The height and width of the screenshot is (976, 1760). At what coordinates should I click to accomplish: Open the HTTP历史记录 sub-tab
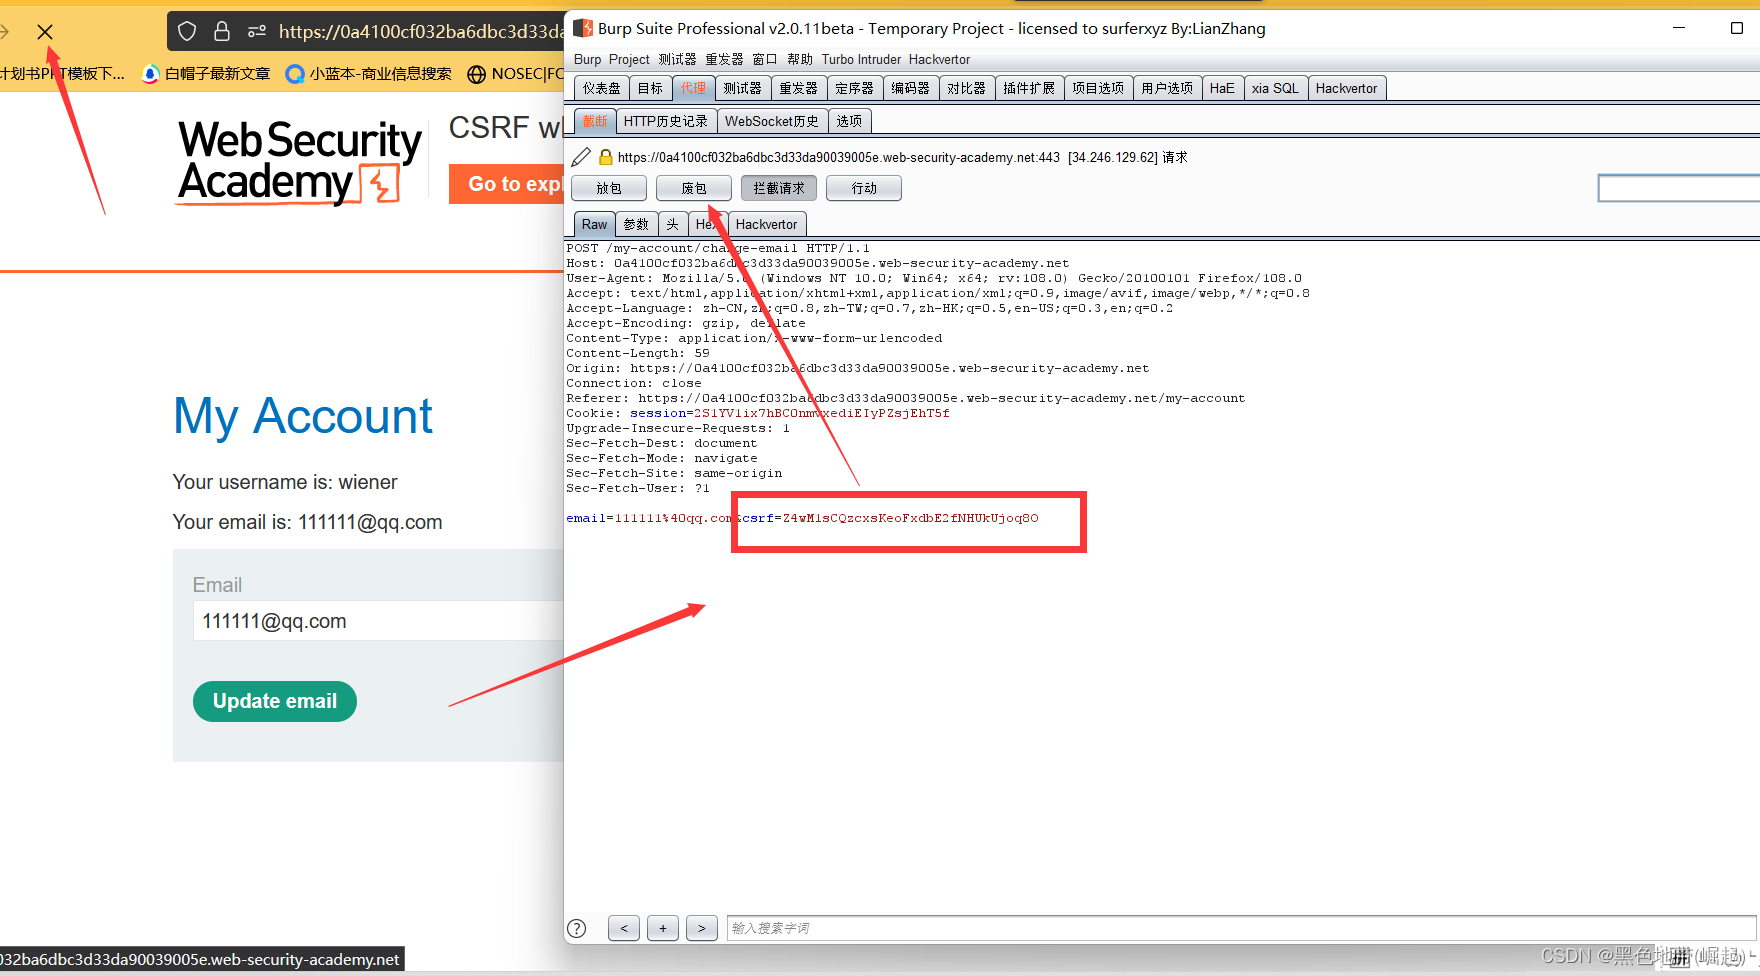pos(666,121)
